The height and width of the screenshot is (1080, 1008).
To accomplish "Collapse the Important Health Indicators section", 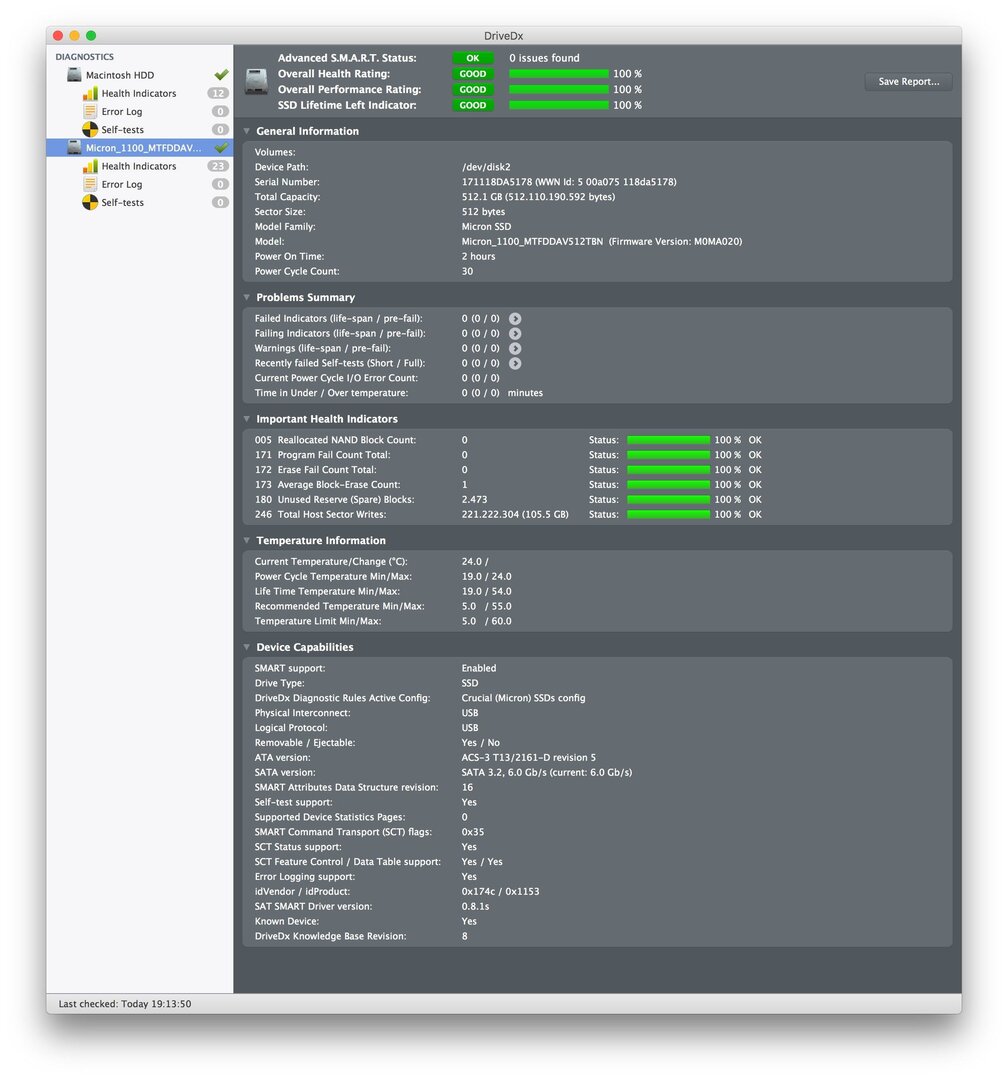I will (247, 419).
